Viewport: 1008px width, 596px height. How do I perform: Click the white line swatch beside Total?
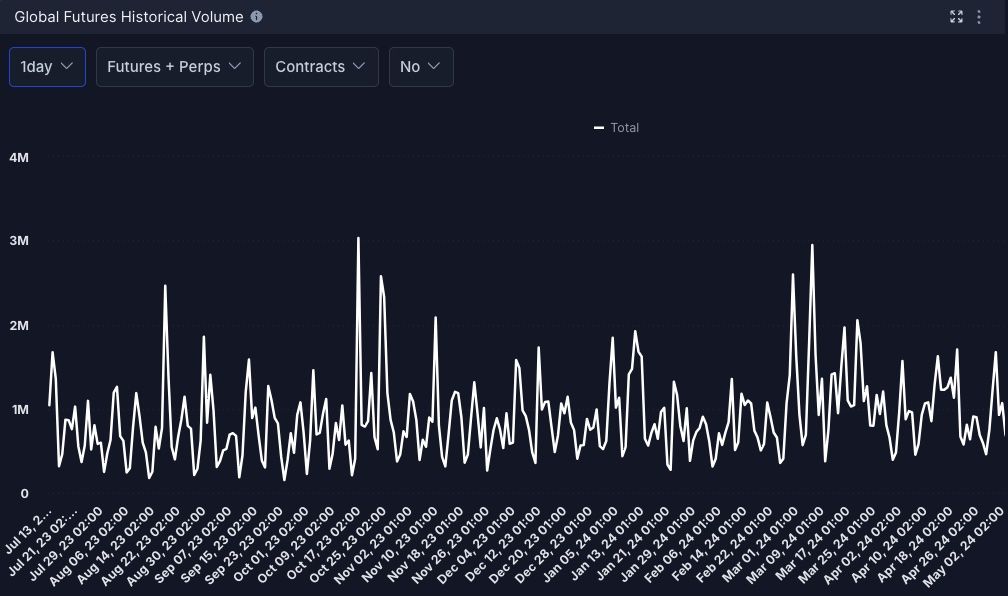coord(599,128)
